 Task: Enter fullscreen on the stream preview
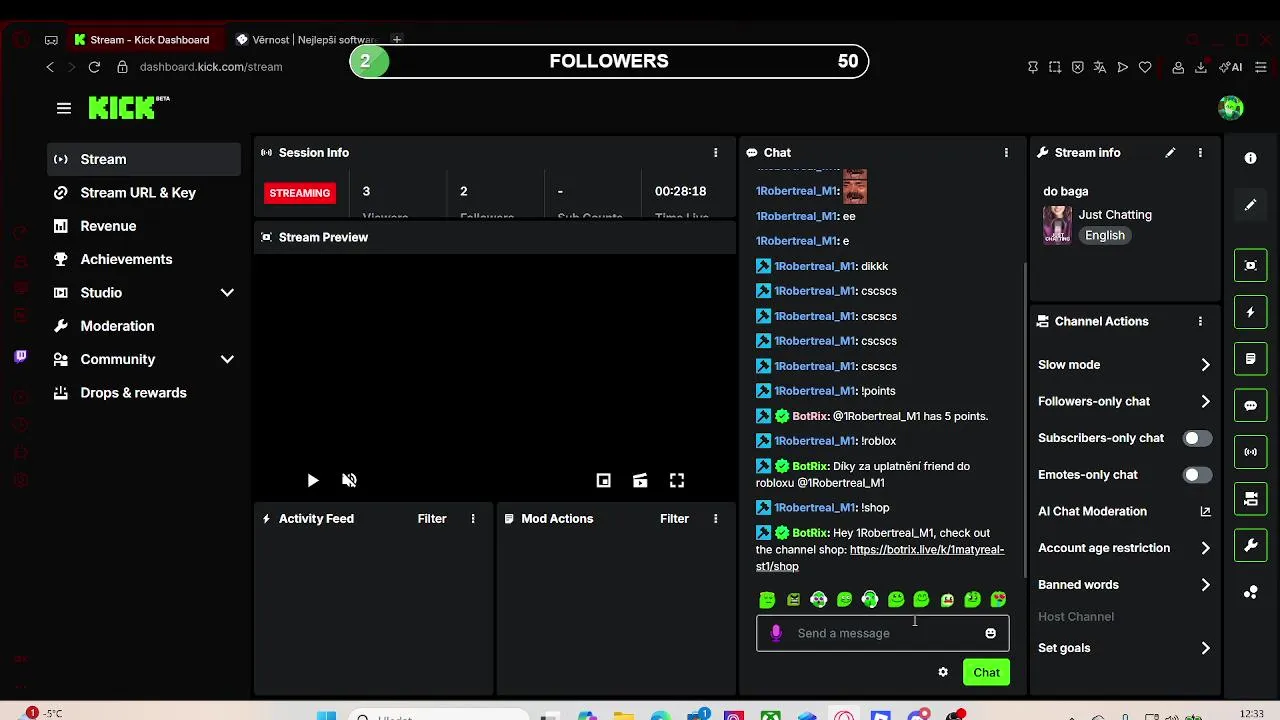coord(677,481)
